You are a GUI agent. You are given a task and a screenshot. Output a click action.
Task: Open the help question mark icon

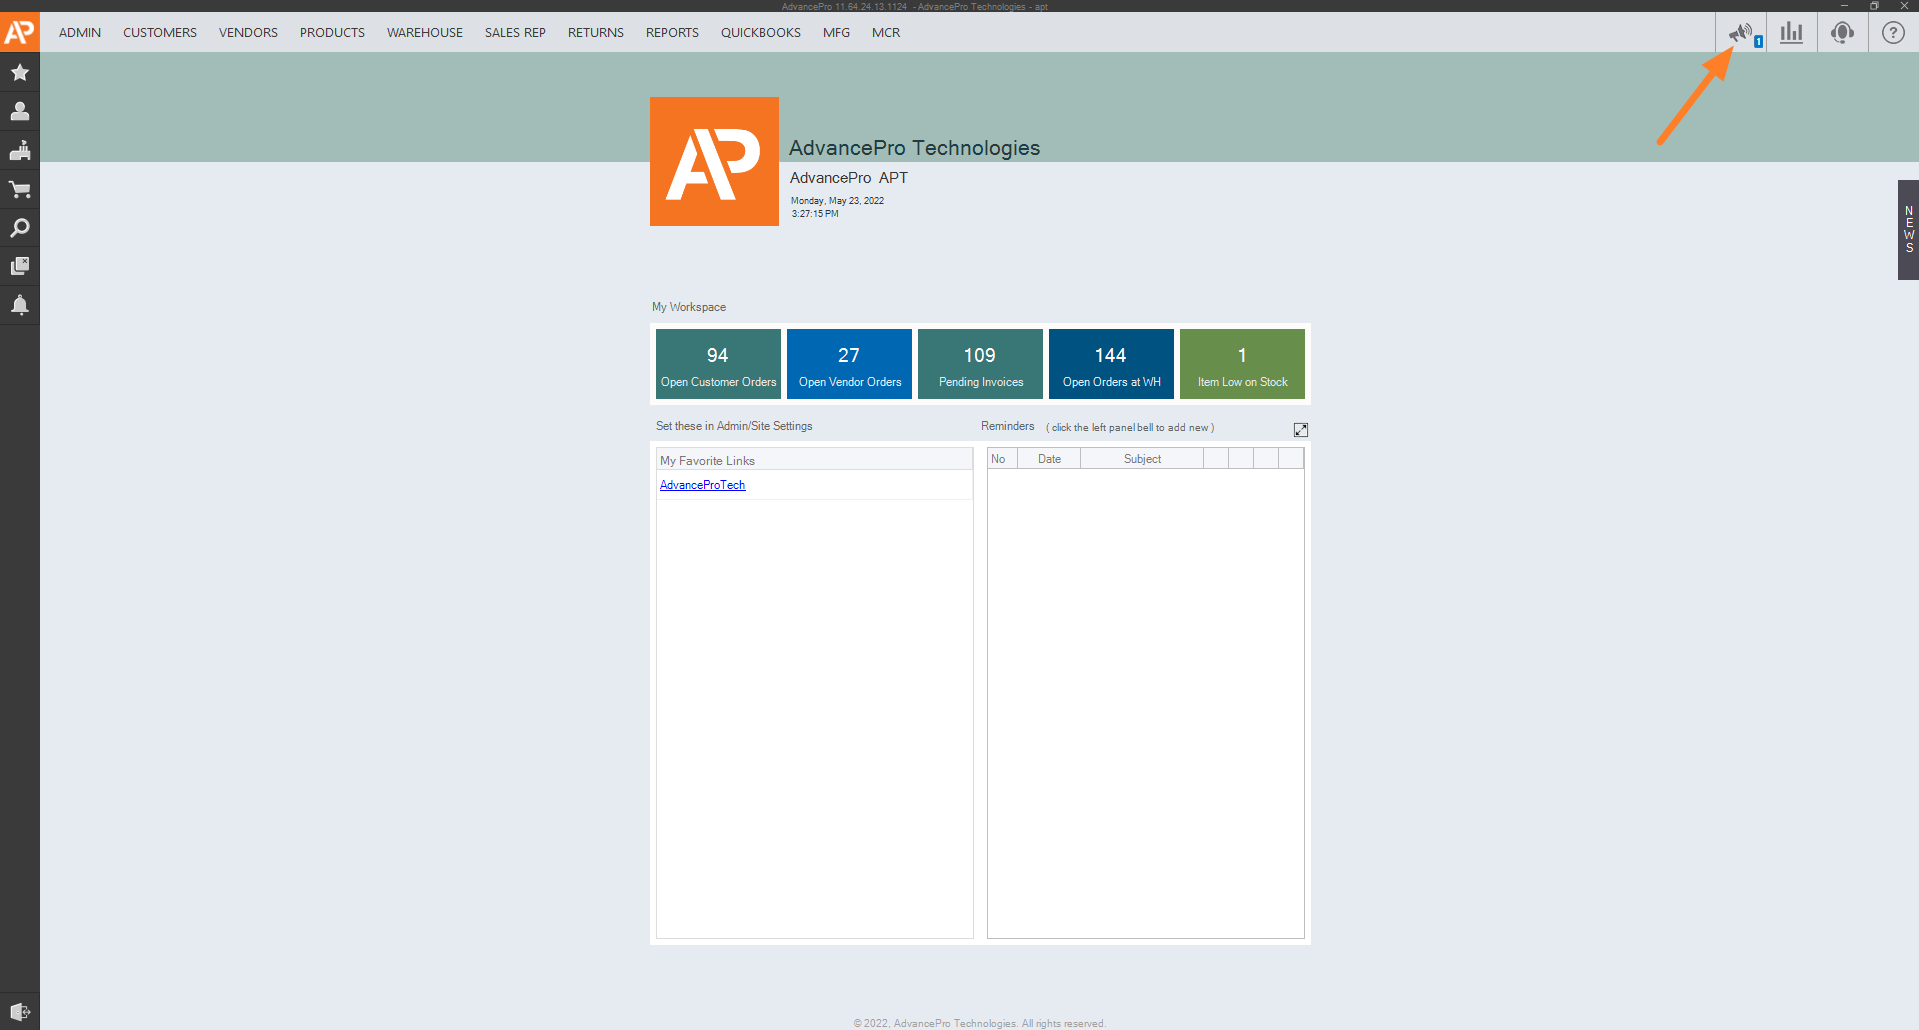point(1893,33)
